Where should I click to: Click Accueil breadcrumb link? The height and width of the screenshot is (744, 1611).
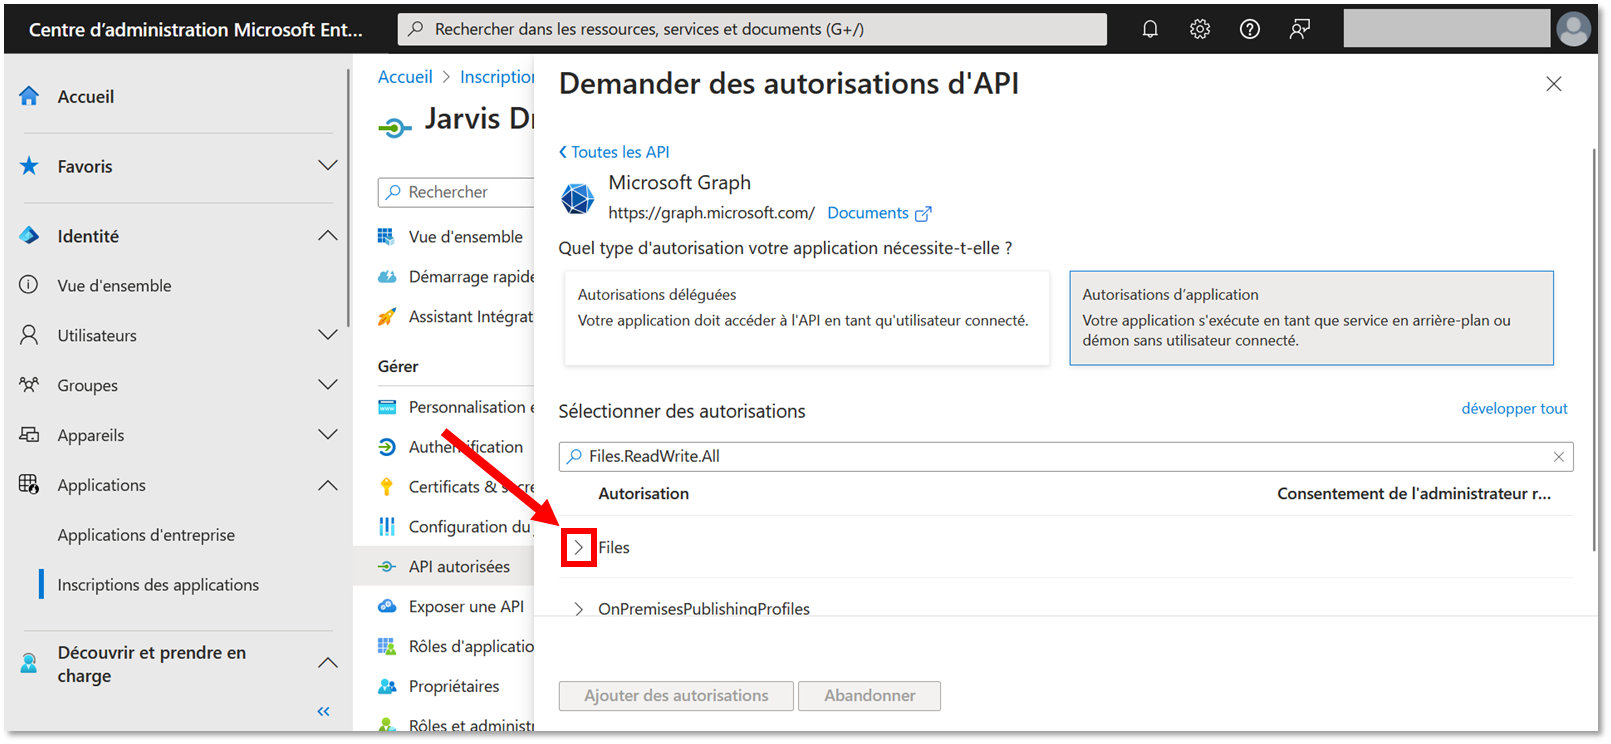pyautogui.click(x=405, y=77)
